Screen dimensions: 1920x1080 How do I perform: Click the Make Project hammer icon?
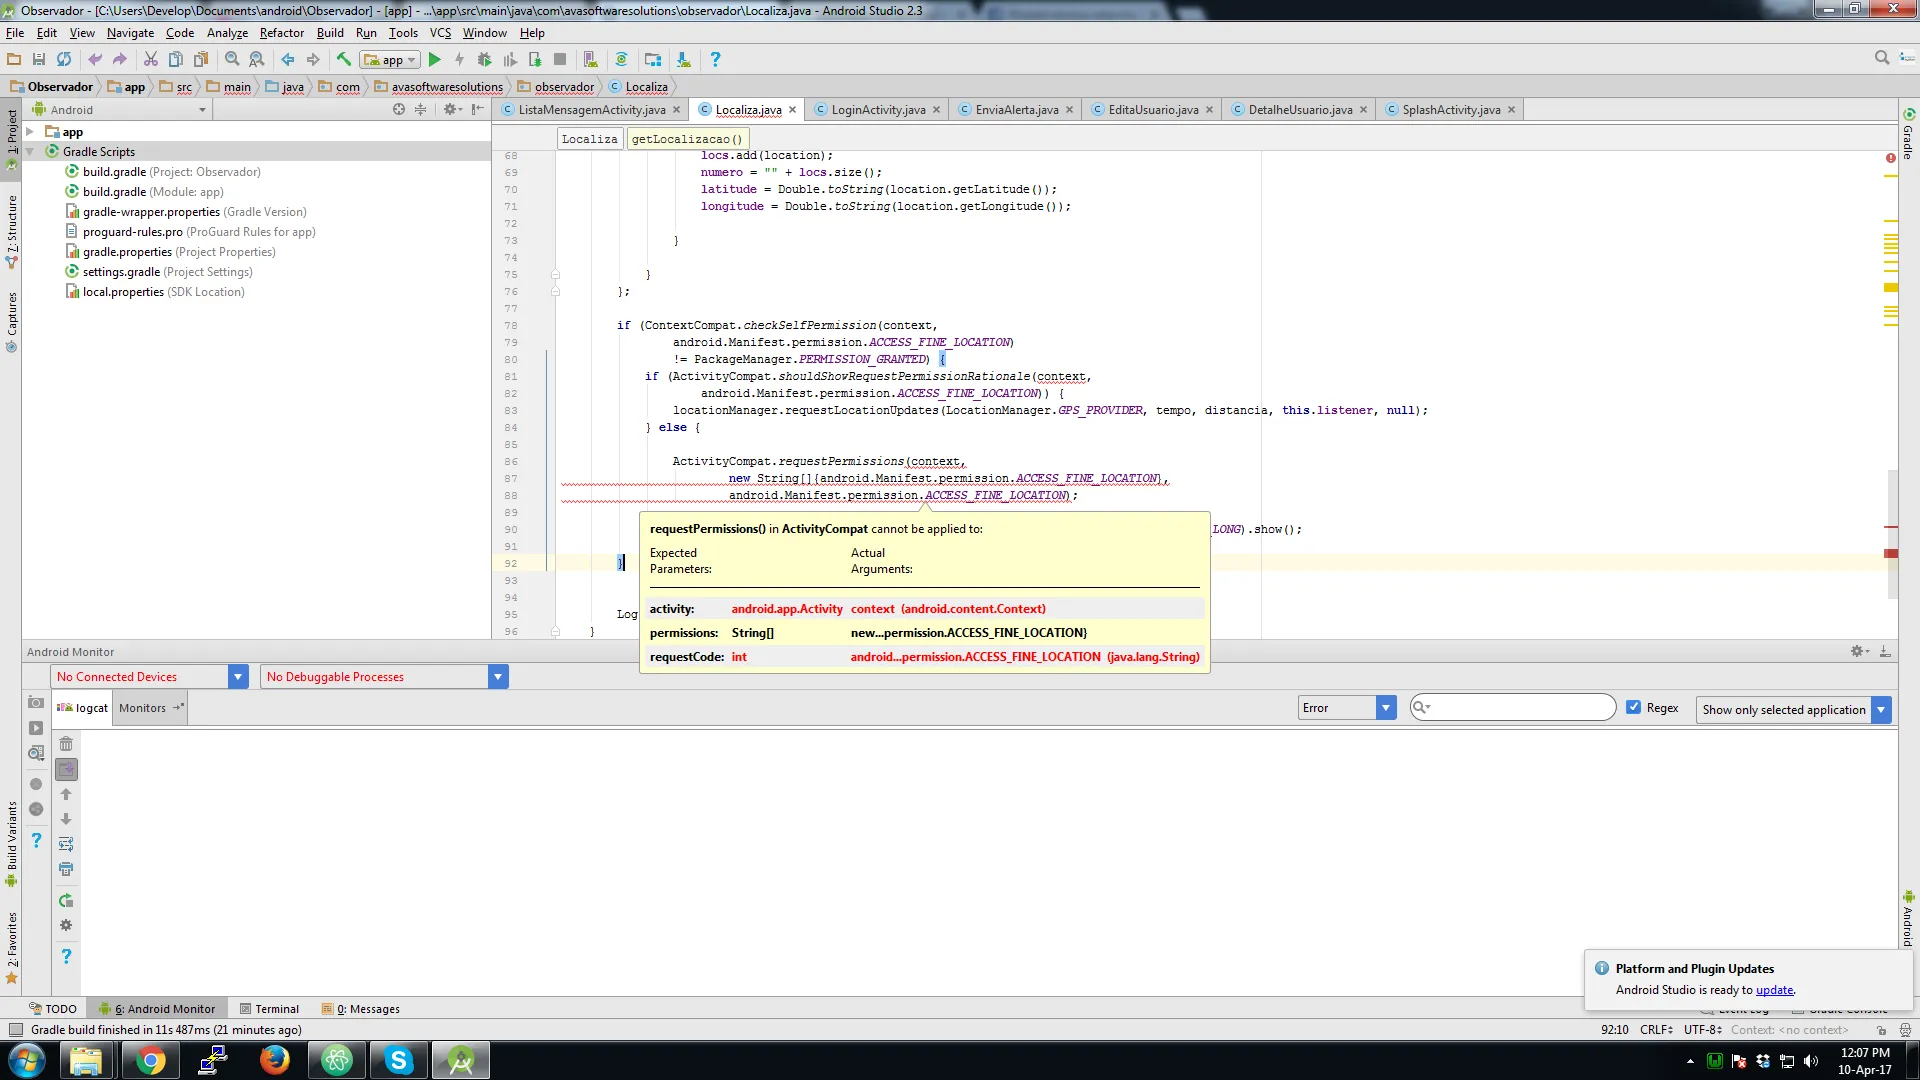pos(344,60)
